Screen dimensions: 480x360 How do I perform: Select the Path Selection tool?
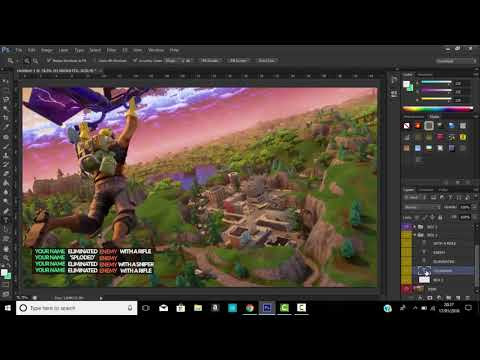click(6, 229)
